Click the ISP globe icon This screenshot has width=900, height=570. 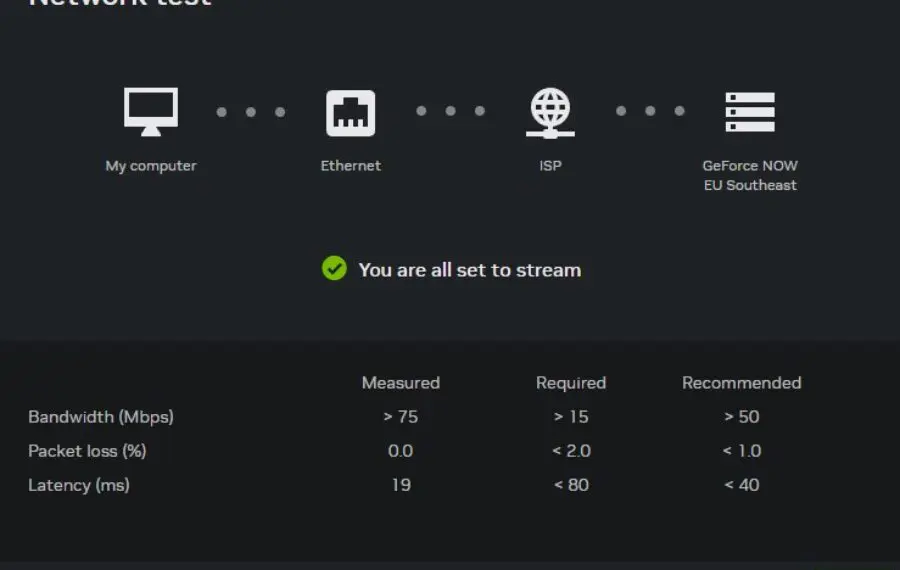pyautogui.click(x=550, y=113)
